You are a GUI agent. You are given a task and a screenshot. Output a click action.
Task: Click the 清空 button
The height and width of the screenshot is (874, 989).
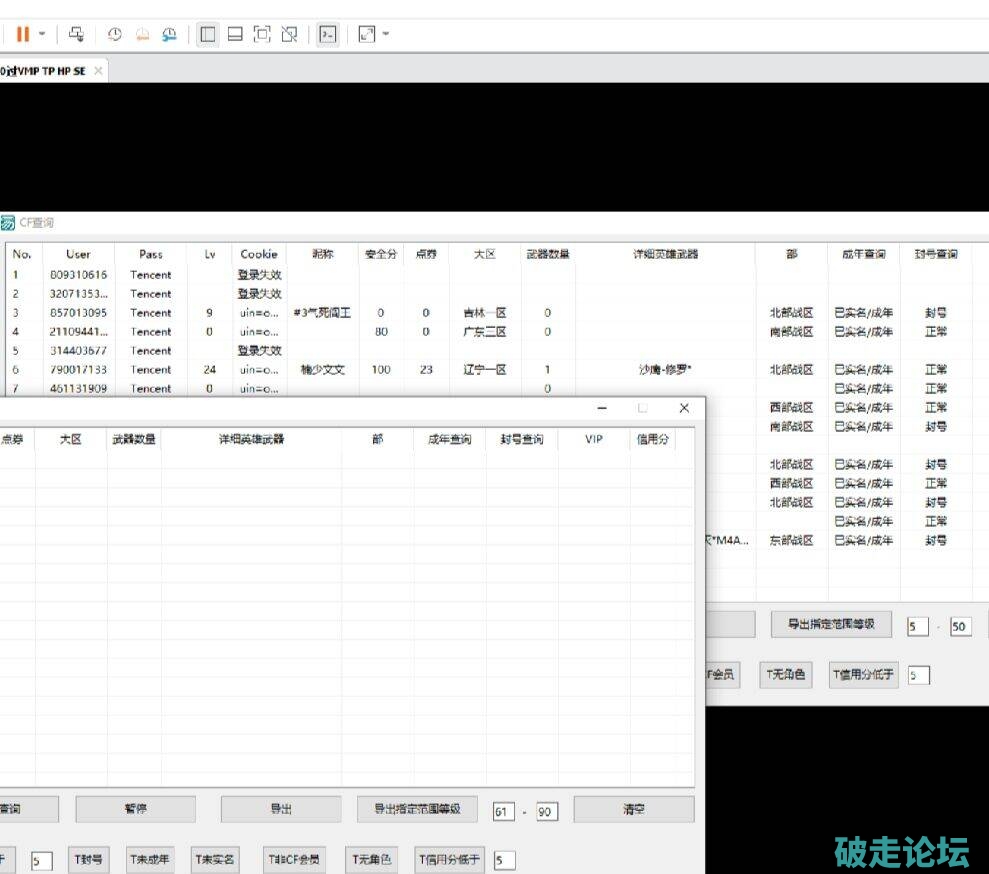click(633, 809)
